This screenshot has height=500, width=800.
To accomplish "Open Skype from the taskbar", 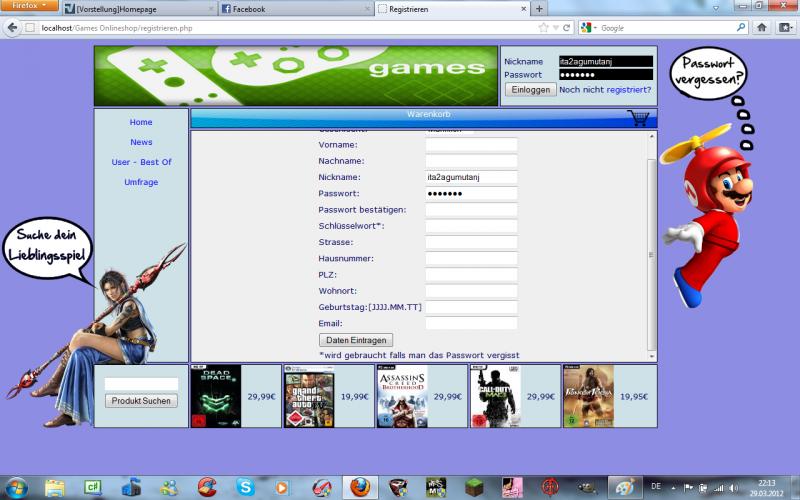I will pyautogui.click(x=245, y=487).
